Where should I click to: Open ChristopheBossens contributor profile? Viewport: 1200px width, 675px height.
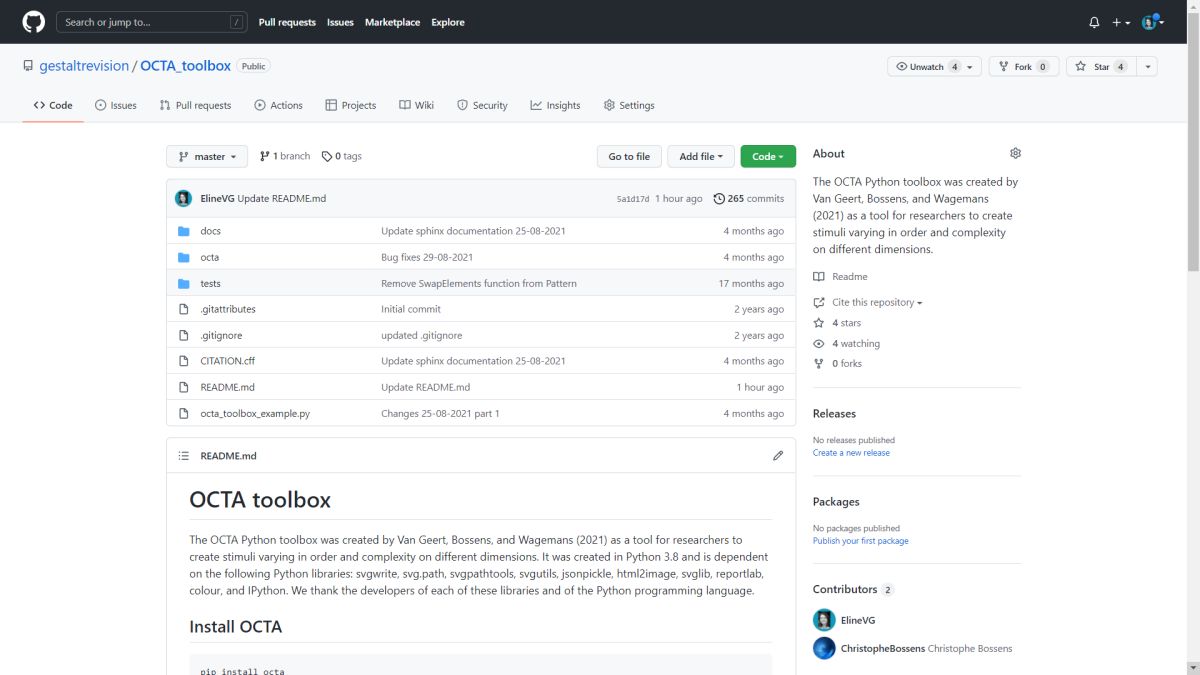pyautogui.click(x=882, y=648)
